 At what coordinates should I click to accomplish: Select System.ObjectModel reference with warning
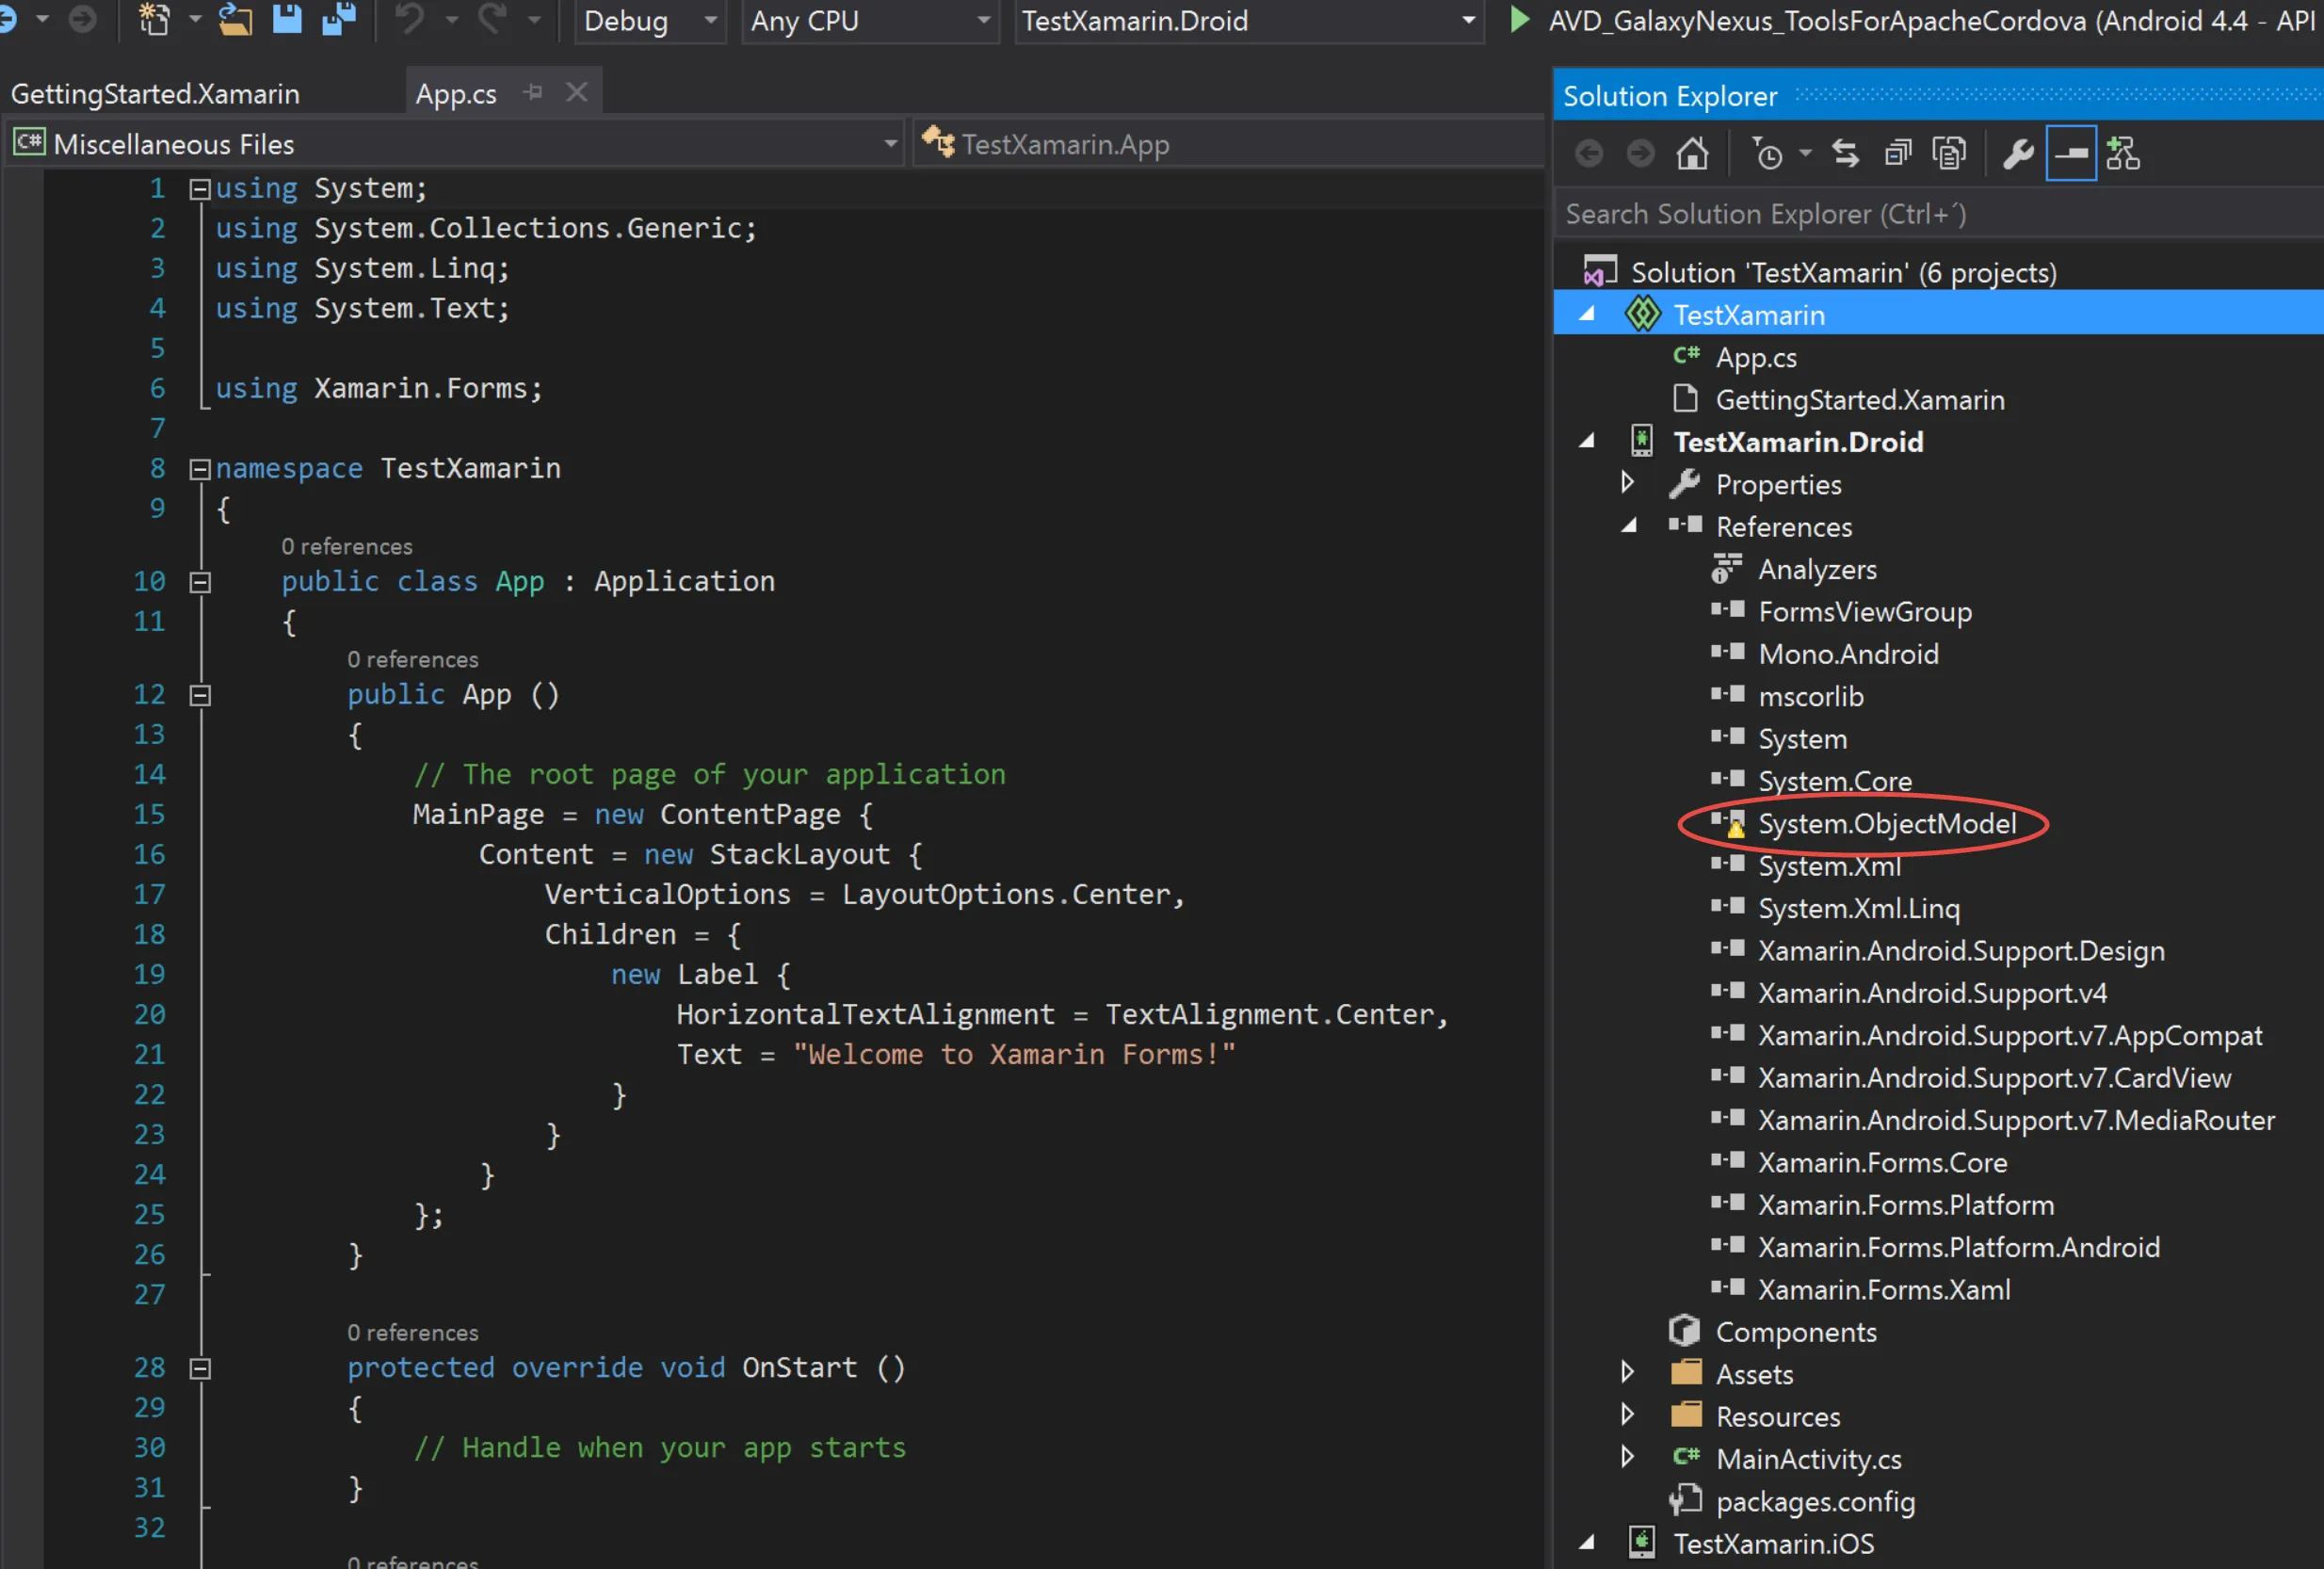[1886, 824]
